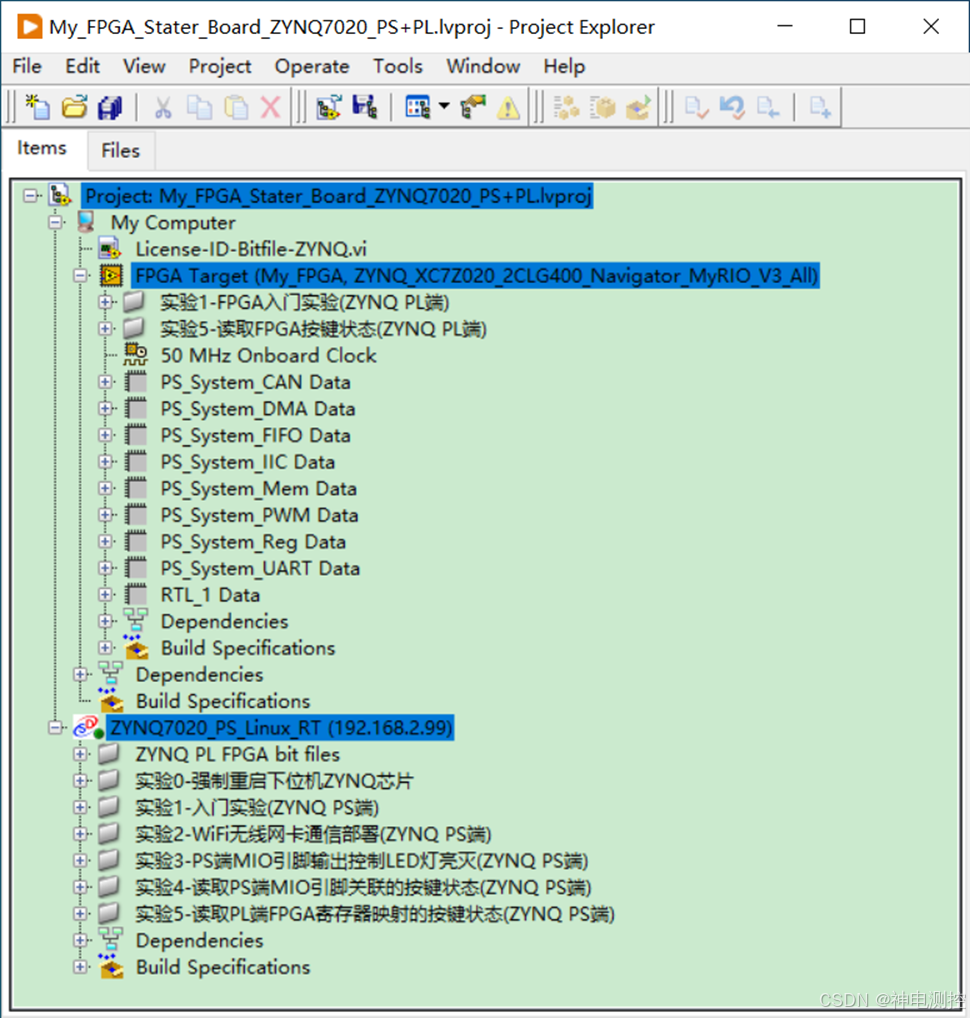Click the Paste clipboard toolbar icon
This screenshot has width=970, height=1018.
(236, 107)
